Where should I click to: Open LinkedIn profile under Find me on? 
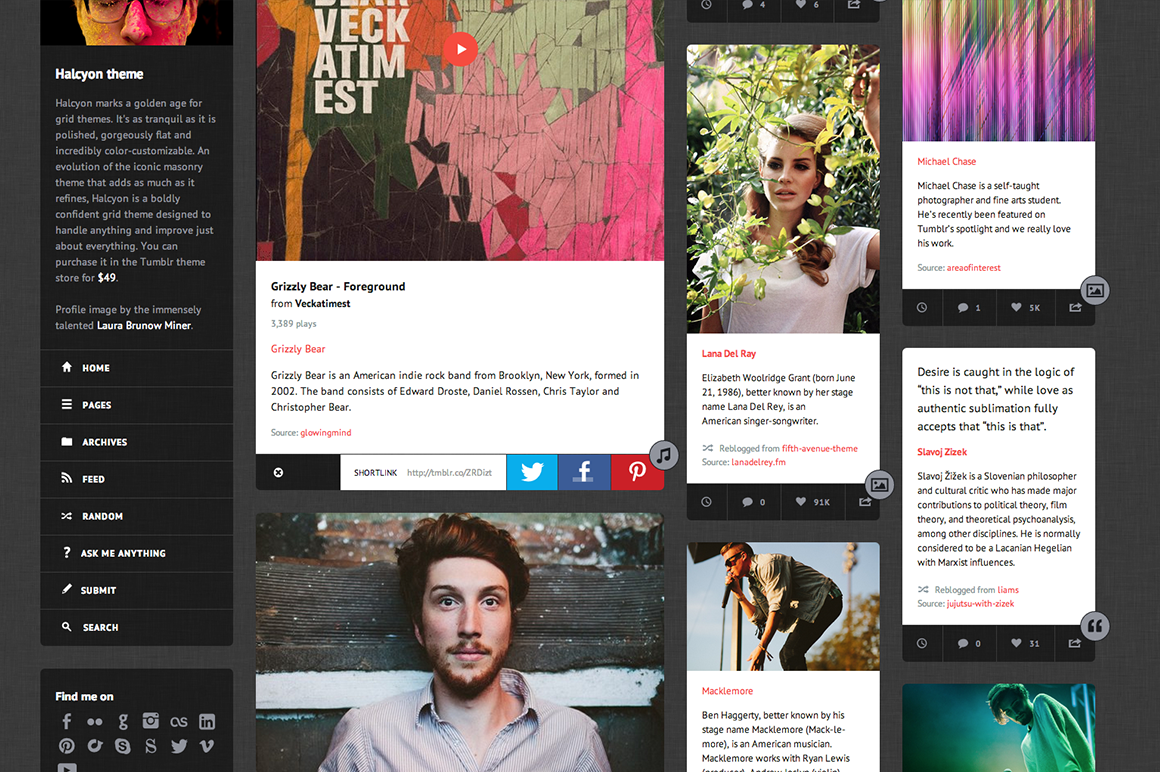pos(207,722)
